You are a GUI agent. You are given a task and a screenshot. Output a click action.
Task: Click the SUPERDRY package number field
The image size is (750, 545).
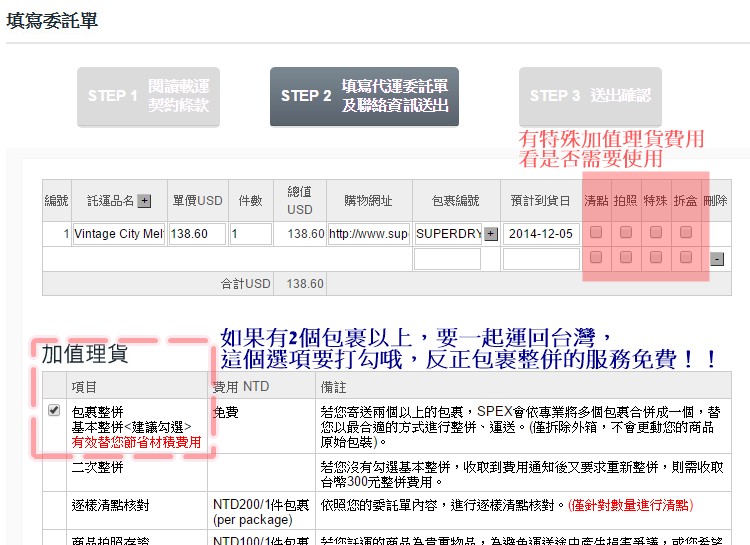tap(448, 234)
